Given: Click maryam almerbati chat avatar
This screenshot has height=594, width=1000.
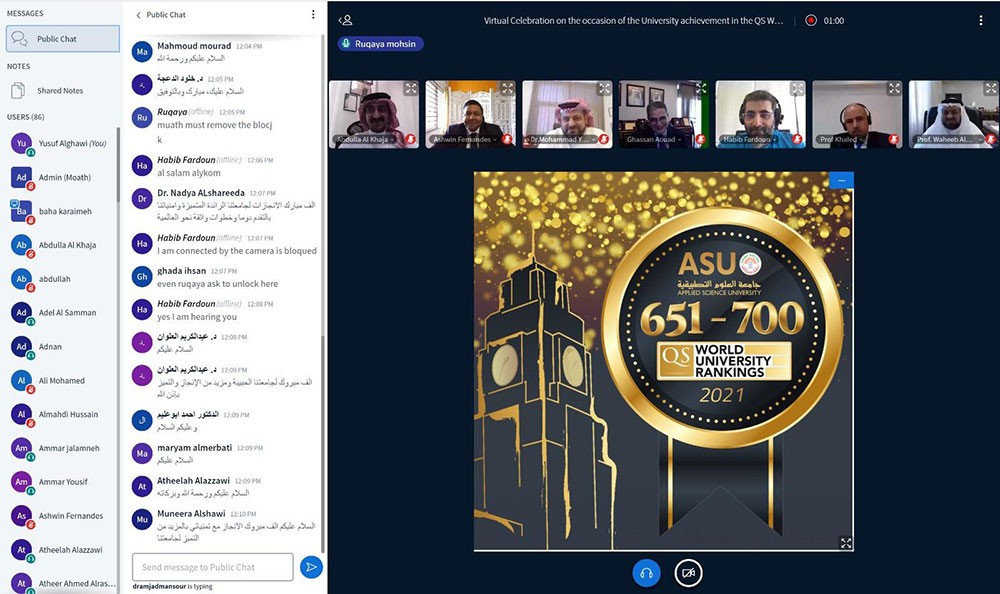Looking at the screenshot, I should (142, 454).
